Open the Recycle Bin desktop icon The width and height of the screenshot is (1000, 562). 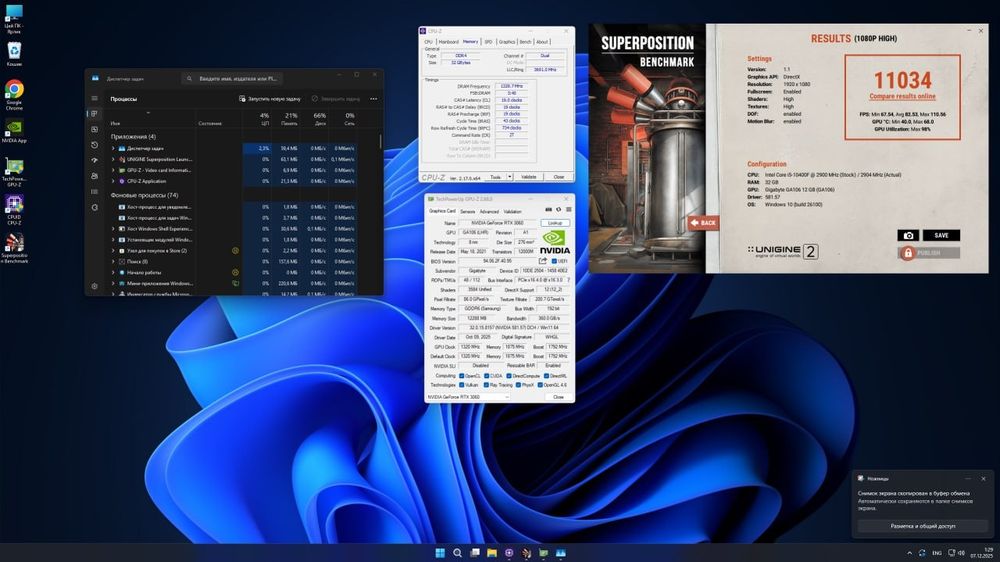tap(14, 54)
